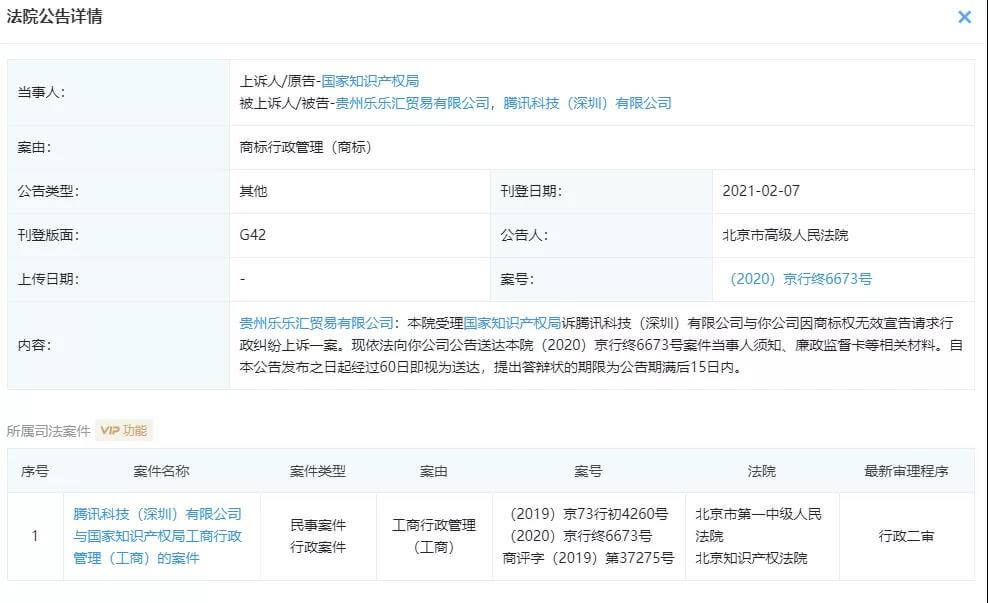This screenshot has width=988, height=603.
Task: Close the 法院公告详情 dialog
Action: [x=964, y=17]
